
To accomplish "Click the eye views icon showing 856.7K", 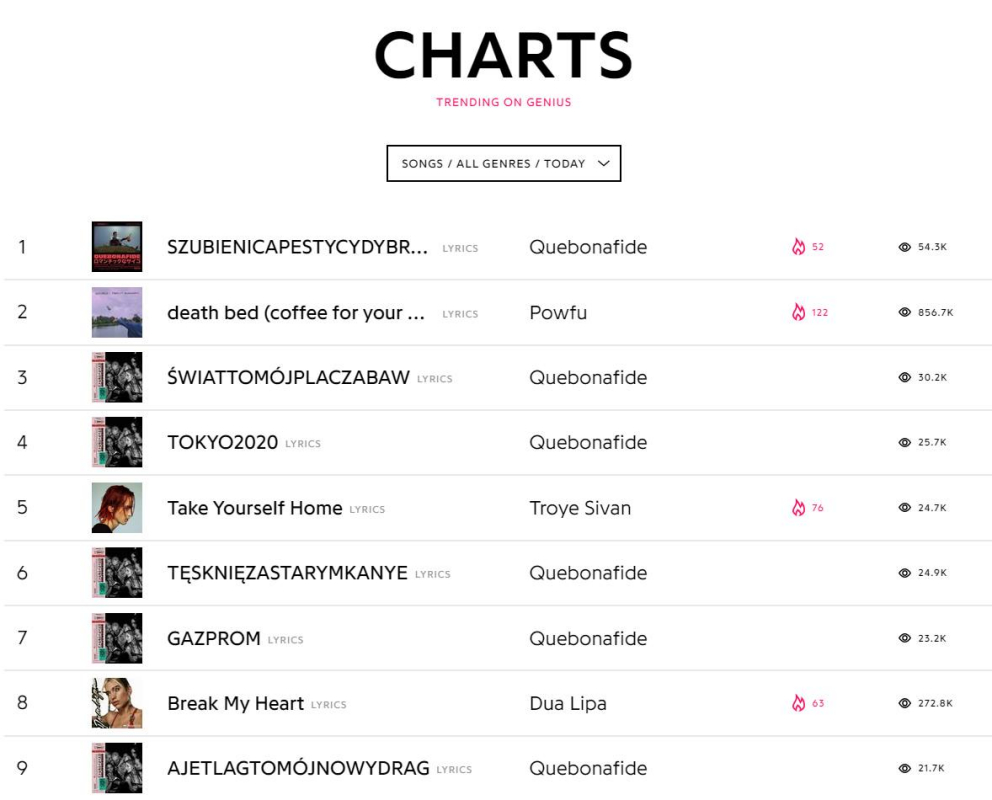I will (905, 313).
